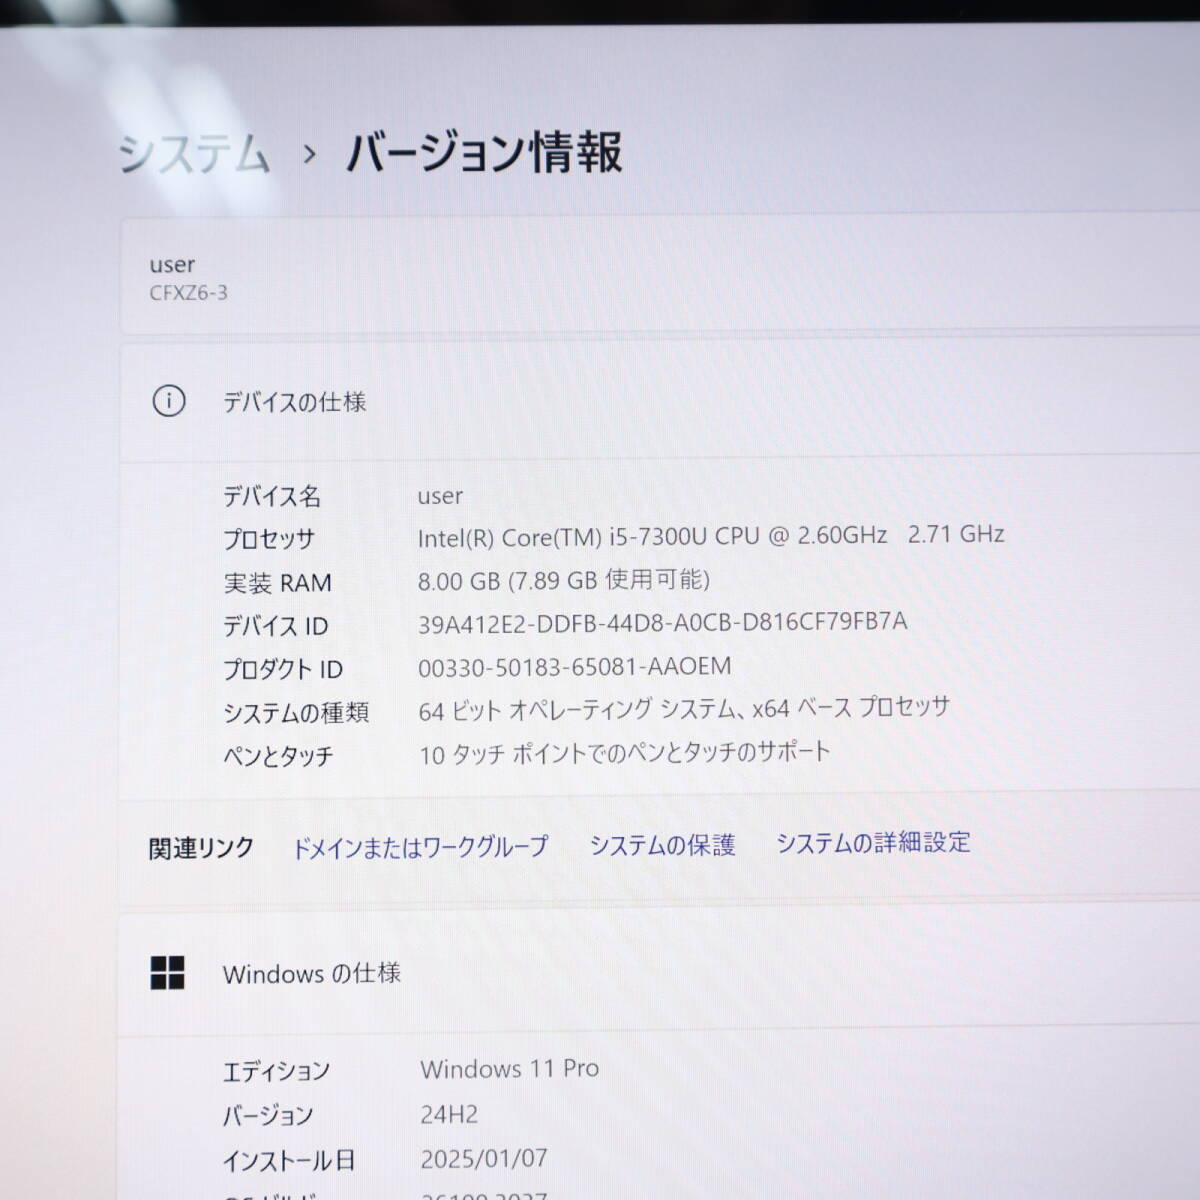Click the デバイス ID label
1200x1200 pixels.
click(x=275, y=626)
